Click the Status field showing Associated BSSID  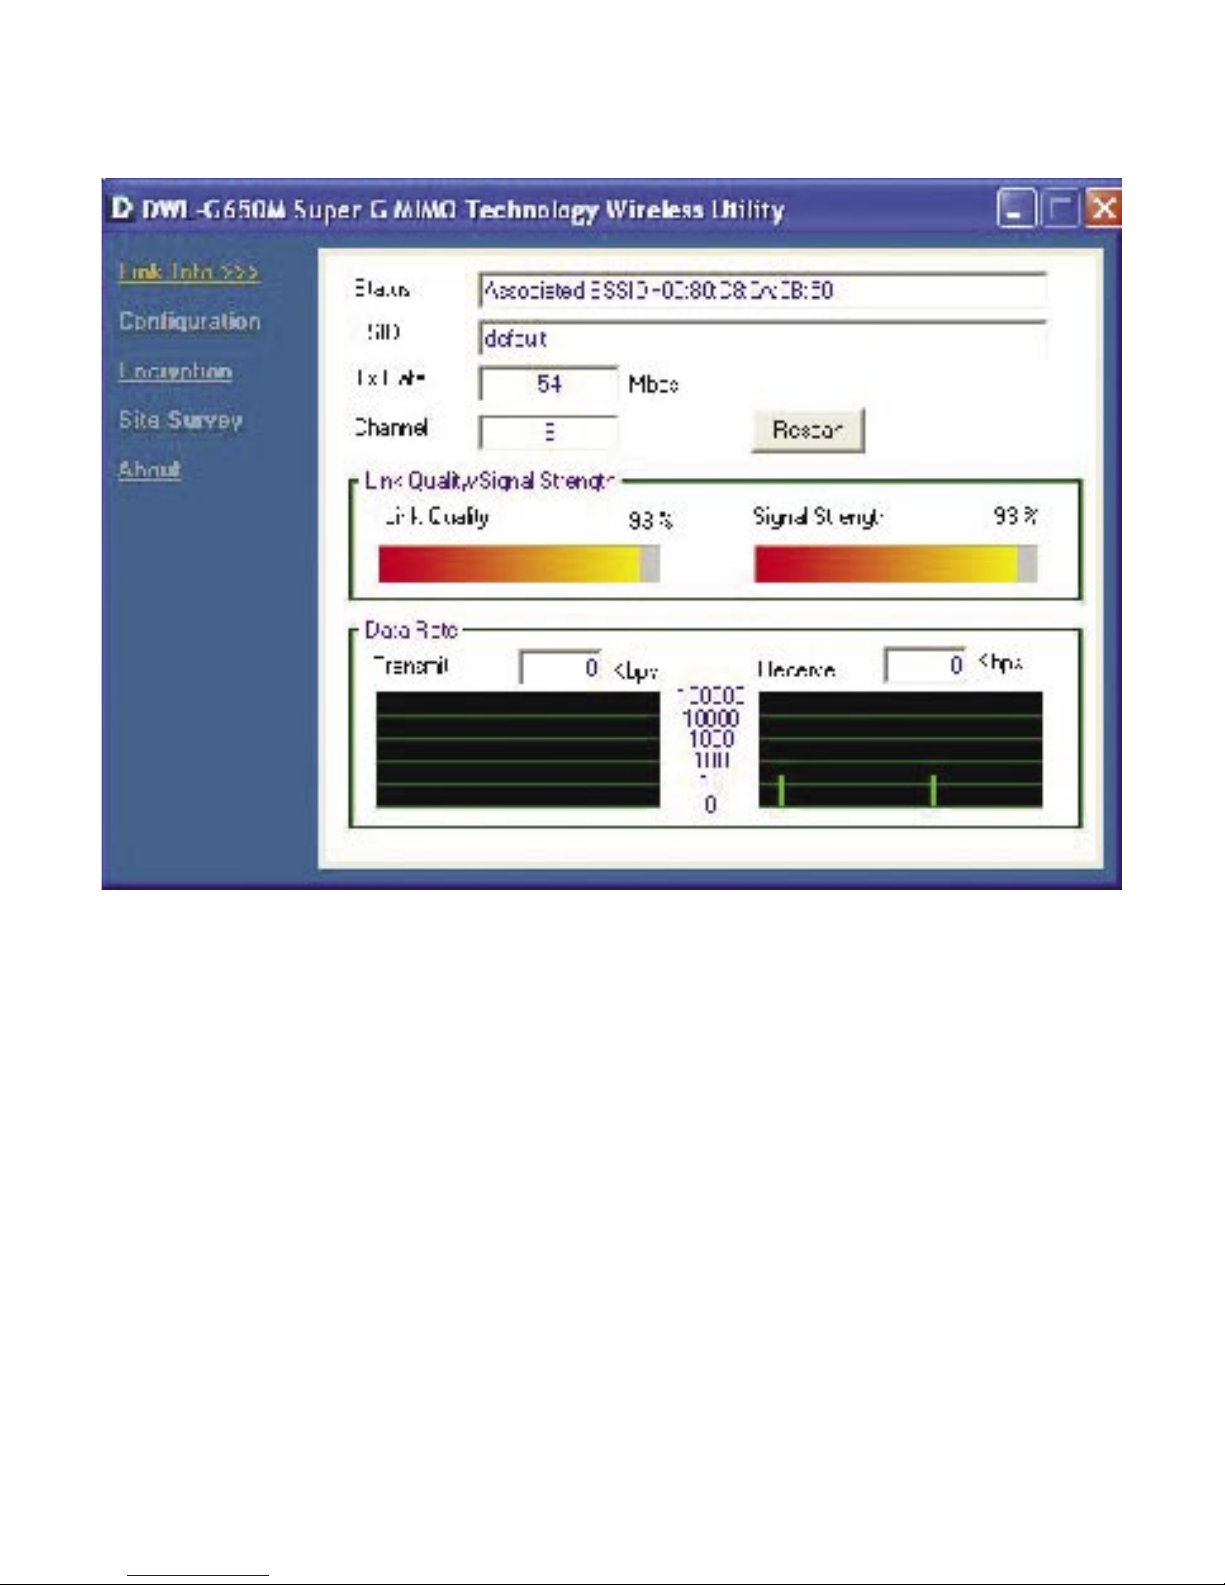click(x=762, y=290)
